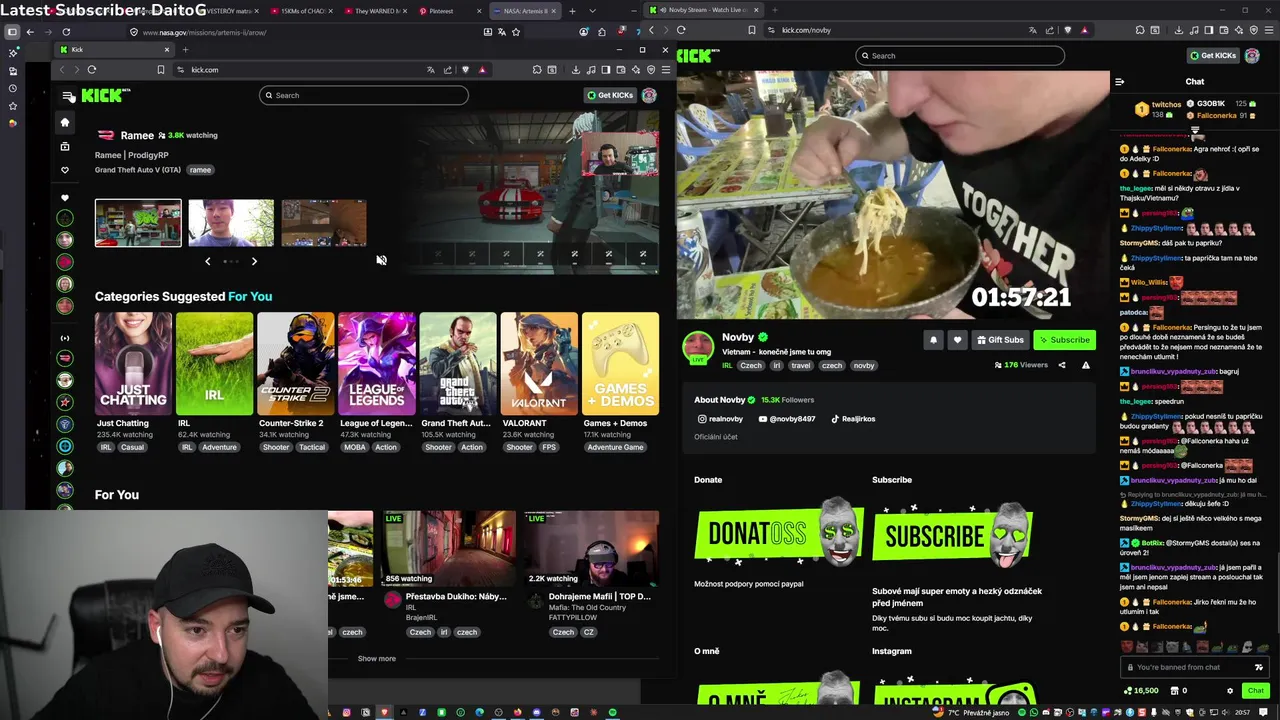Open downloads icon in kick.com window toolbar
The image size is (1280, 720).
pyautogui.click(x=576, y=70)
